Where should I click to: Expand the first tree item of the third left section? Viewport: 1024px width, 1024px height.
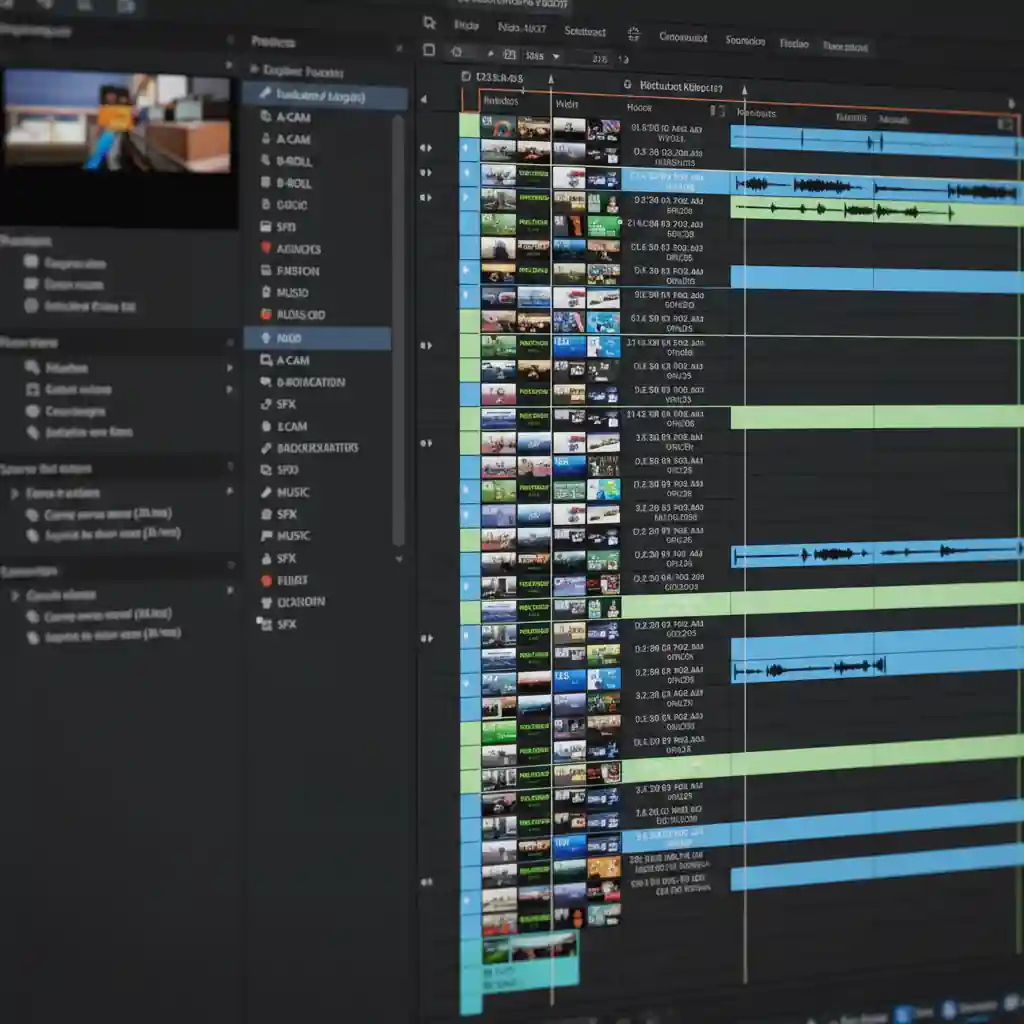pyautogui.click(x=14, y=493)
